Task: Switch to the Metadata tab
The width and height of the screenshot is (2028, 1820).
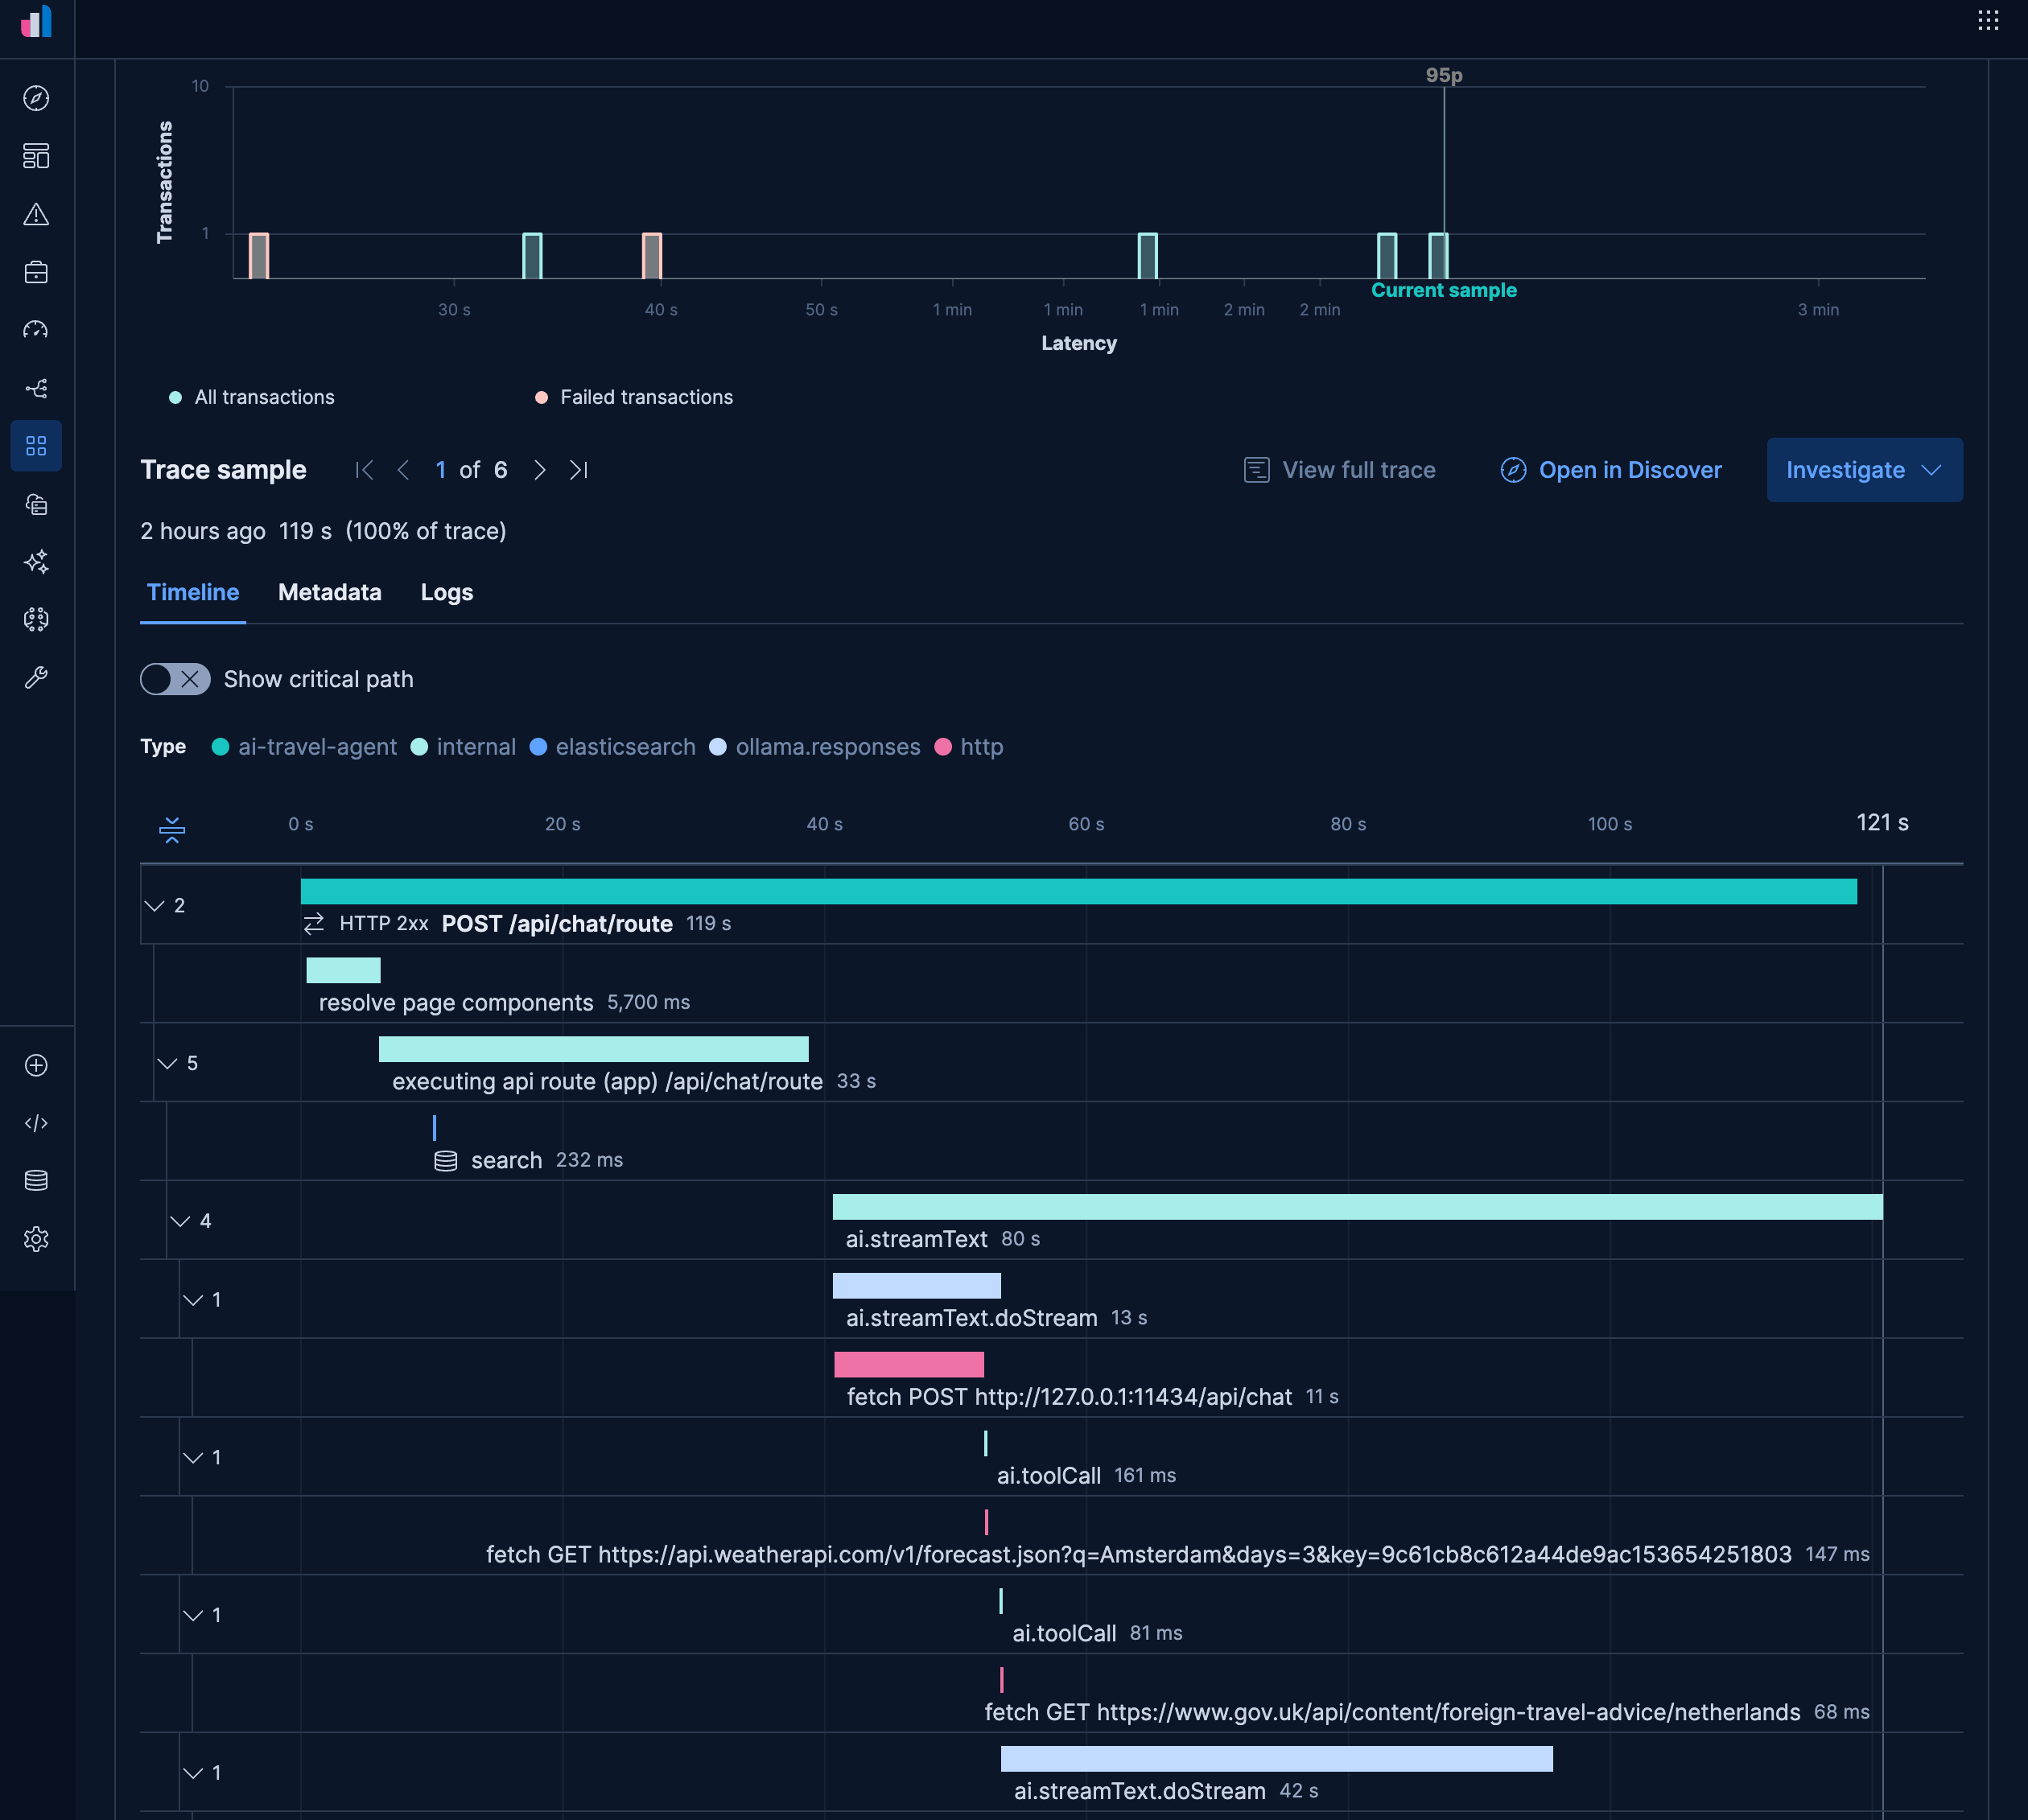Action: click(329, 592)
